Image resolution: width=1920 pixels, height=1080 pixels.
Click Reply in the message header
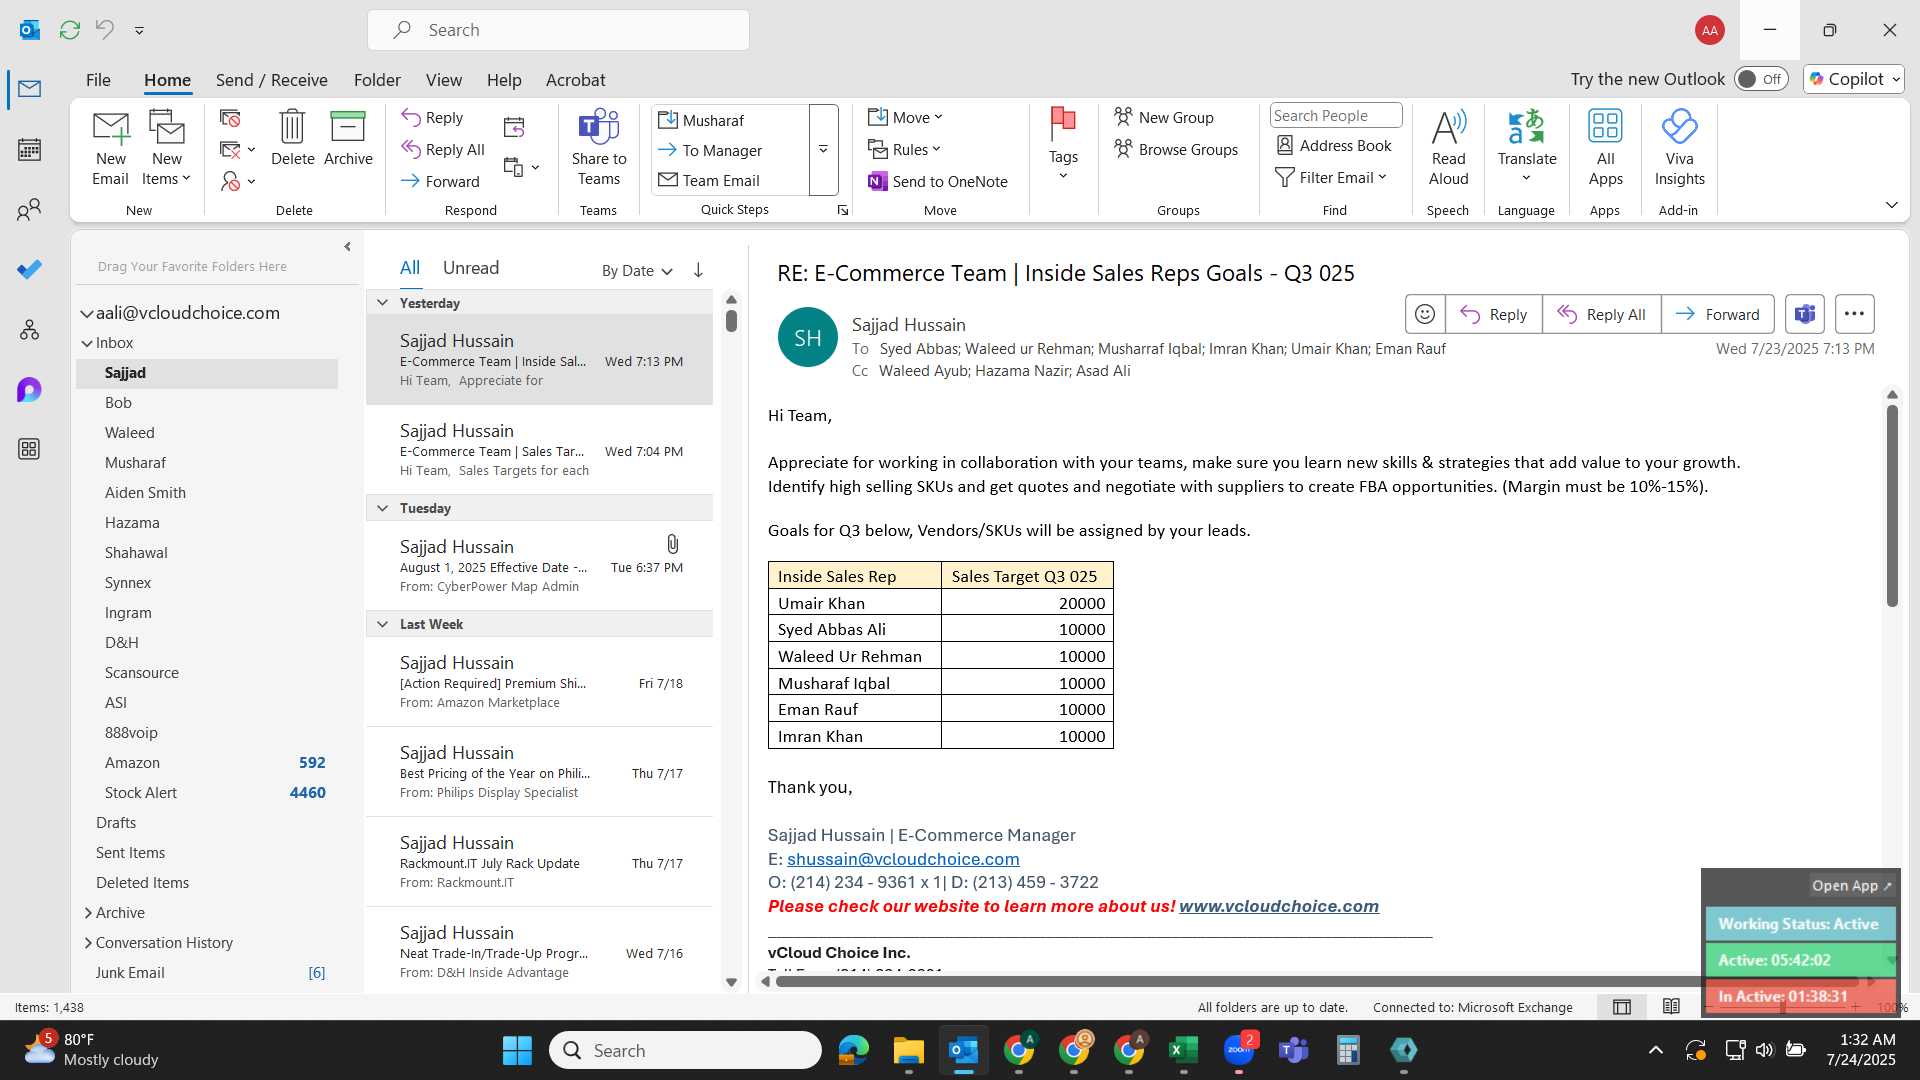click(x=1494, y=314)
